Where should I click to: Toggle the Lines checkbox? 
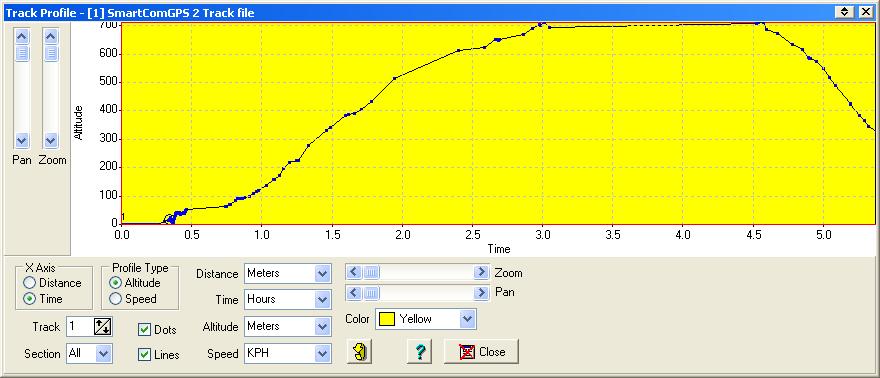(x=144, y=354)
